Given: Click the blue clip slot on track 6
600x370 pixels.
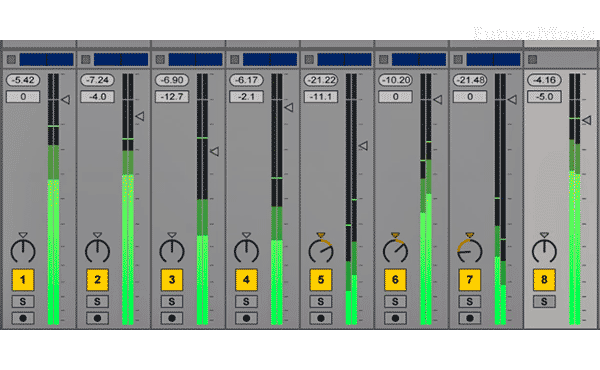Looking at the screenshot, I should click(x=419, y=59).
